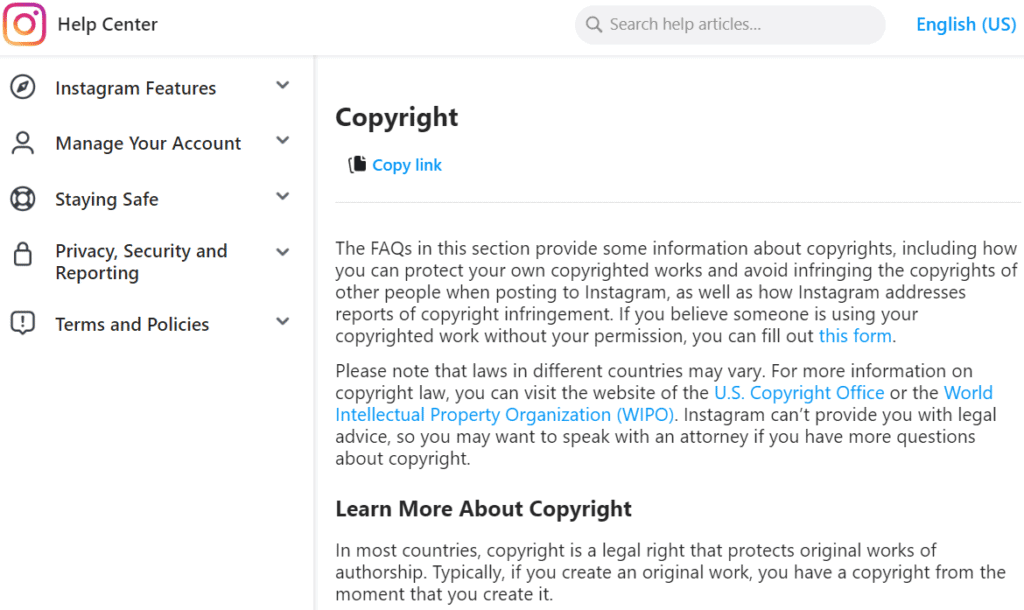Click the Instagram logo icon
The width and height of the screenshot is (1024, 610).
[x=25, y=25]
